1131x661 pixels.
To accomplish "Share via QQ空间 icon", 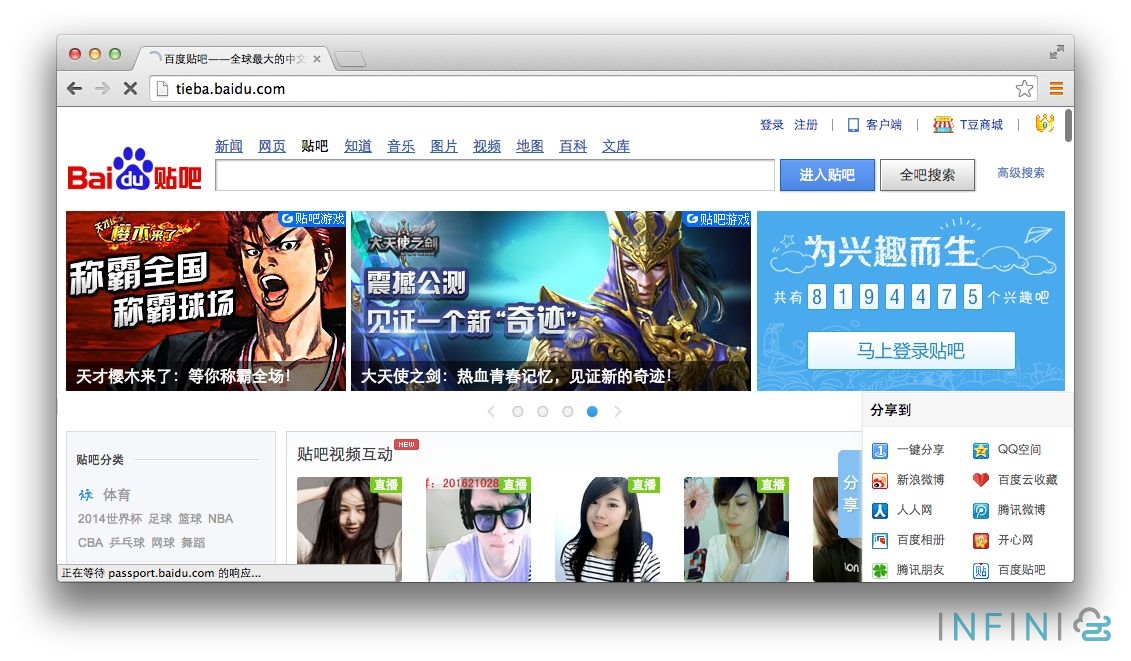I will tap(981, 450).
